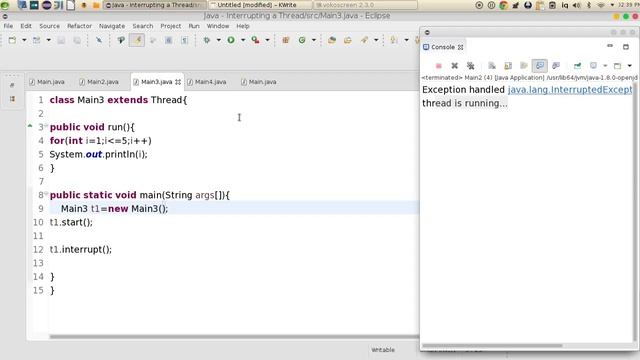Open Display Selected Console dropdown arrow

(x=605, y=66)
